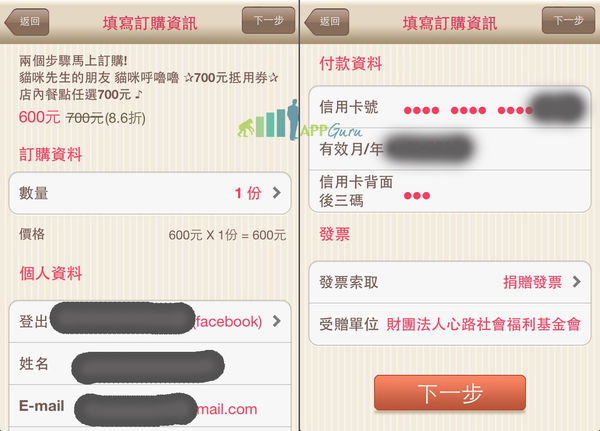Tap the left screen top 下一步 button

coord(269,21)
